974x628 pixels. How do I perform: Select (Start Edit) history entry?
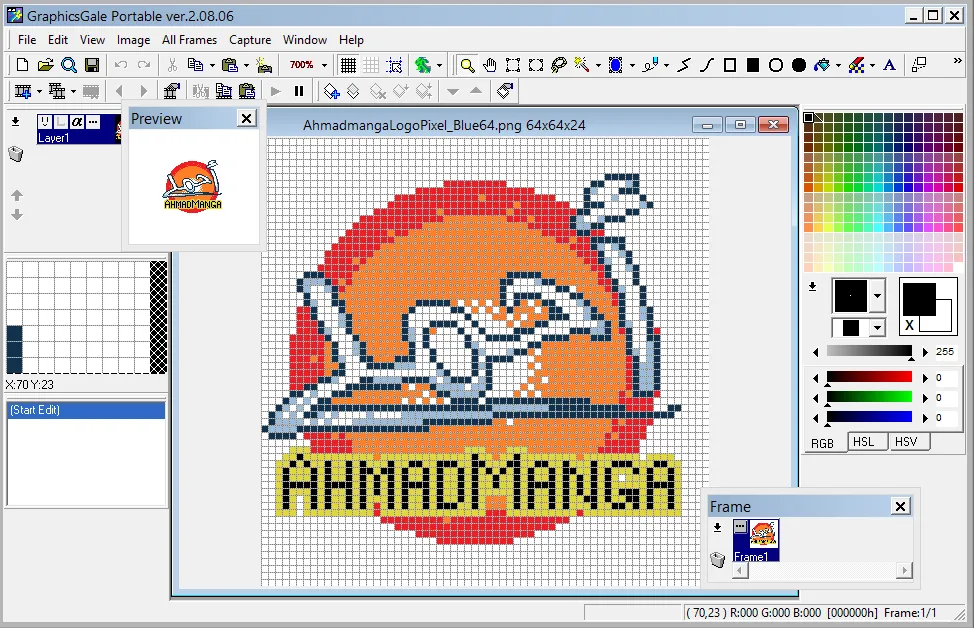point(86,410)
